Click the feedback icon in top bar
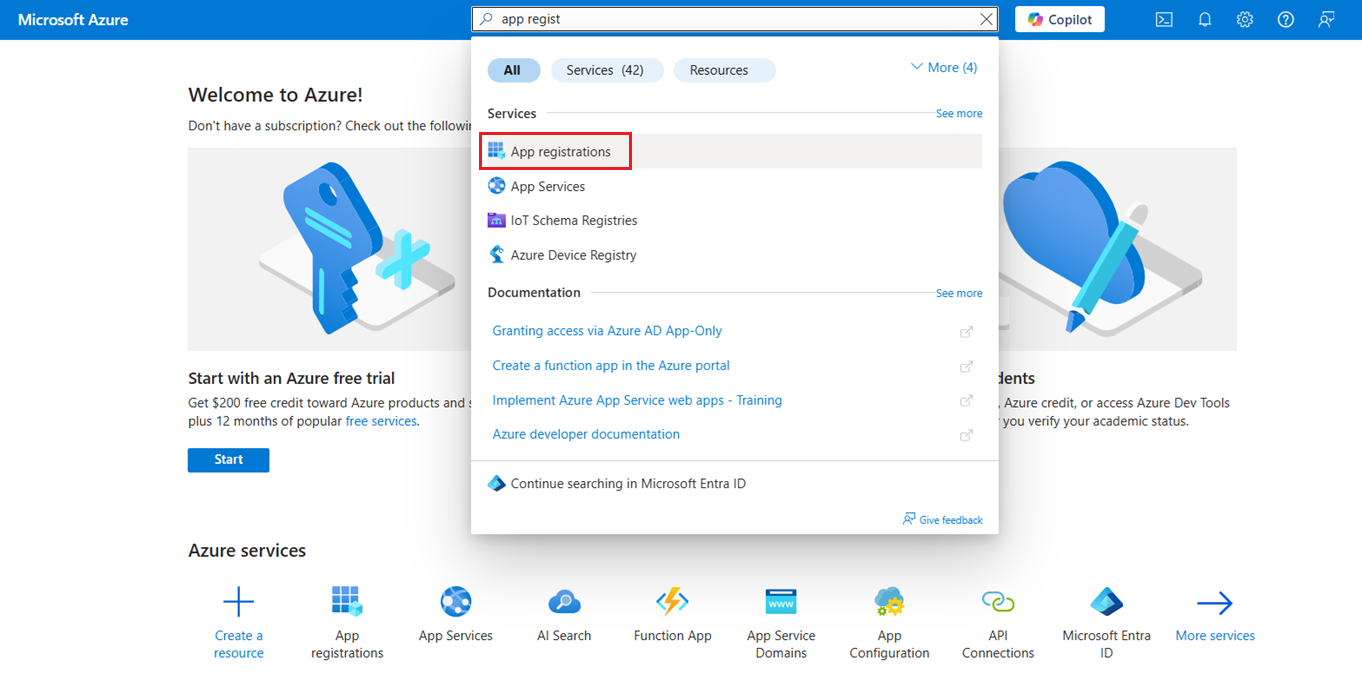The height and width of the screenshot is (674, 1362). [1326, 19]
